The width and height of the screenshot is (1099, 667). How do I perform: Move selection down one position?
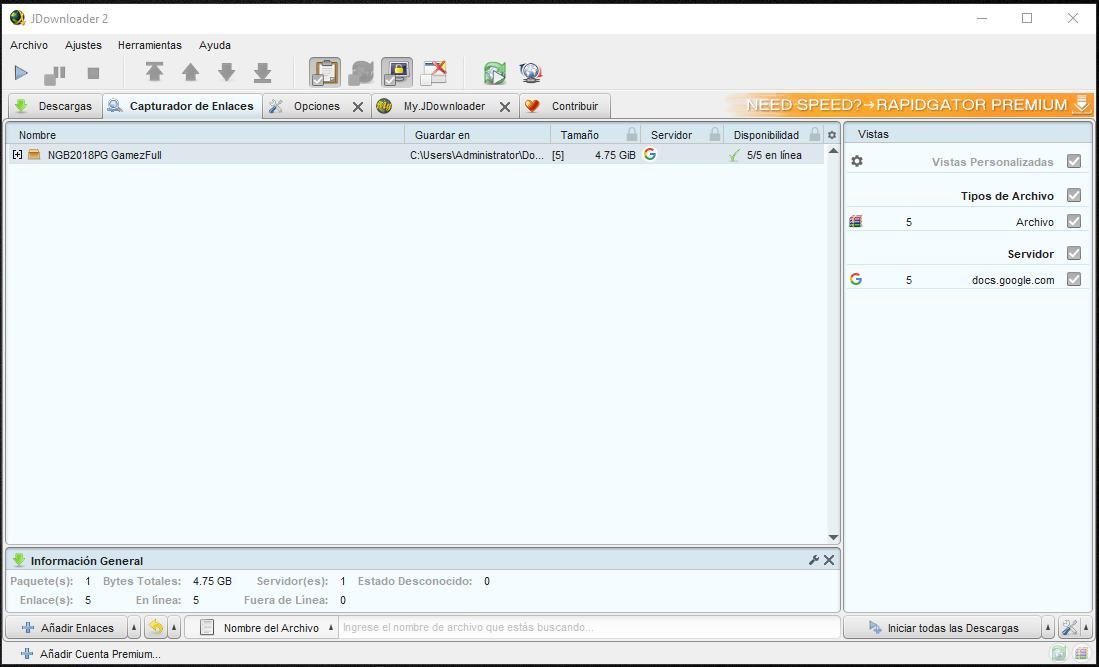coord(226,72)
